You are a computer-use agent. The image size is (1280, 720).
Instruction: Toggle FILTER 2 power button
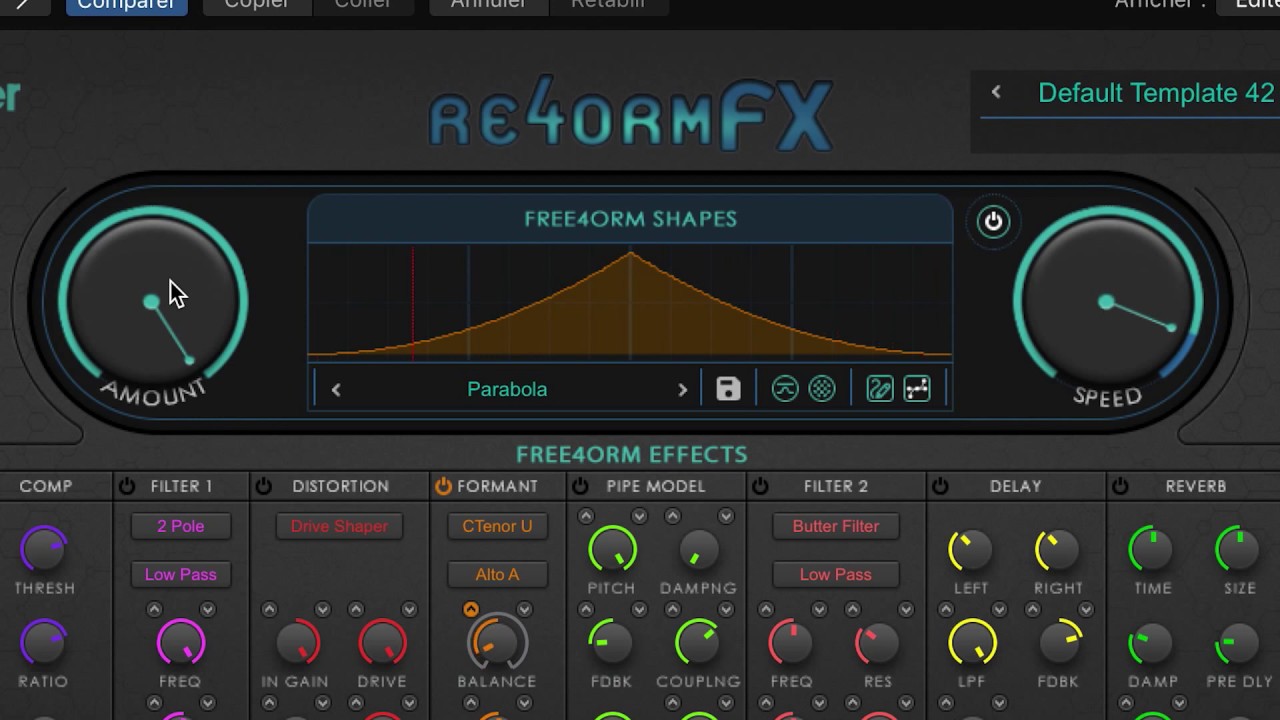click(760, 486)
